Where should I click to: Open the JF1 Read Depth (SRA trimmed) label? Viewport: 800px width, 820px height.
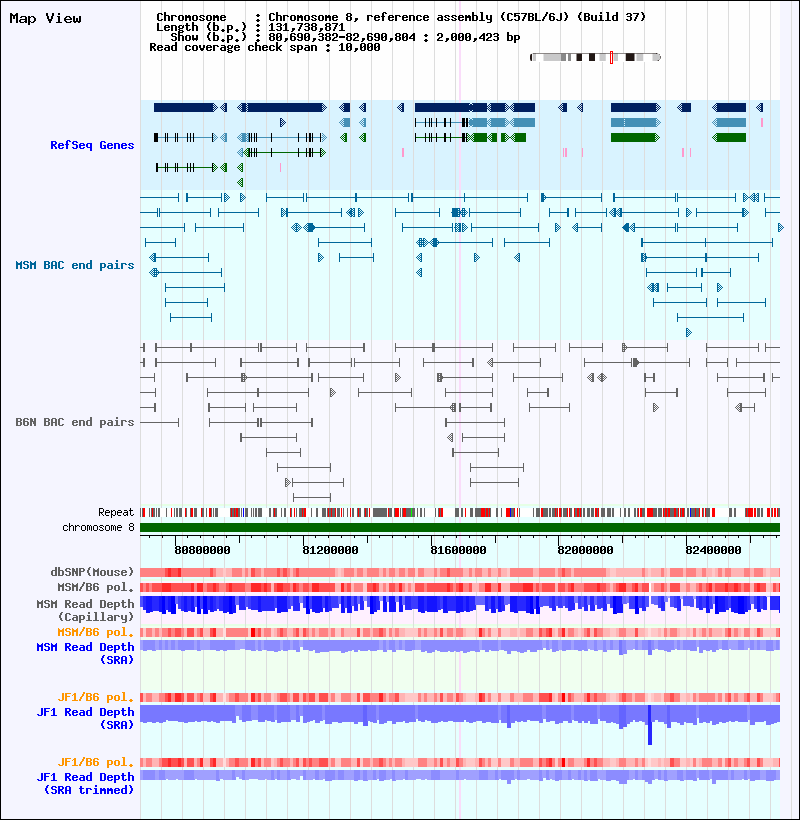click(85, 783)
